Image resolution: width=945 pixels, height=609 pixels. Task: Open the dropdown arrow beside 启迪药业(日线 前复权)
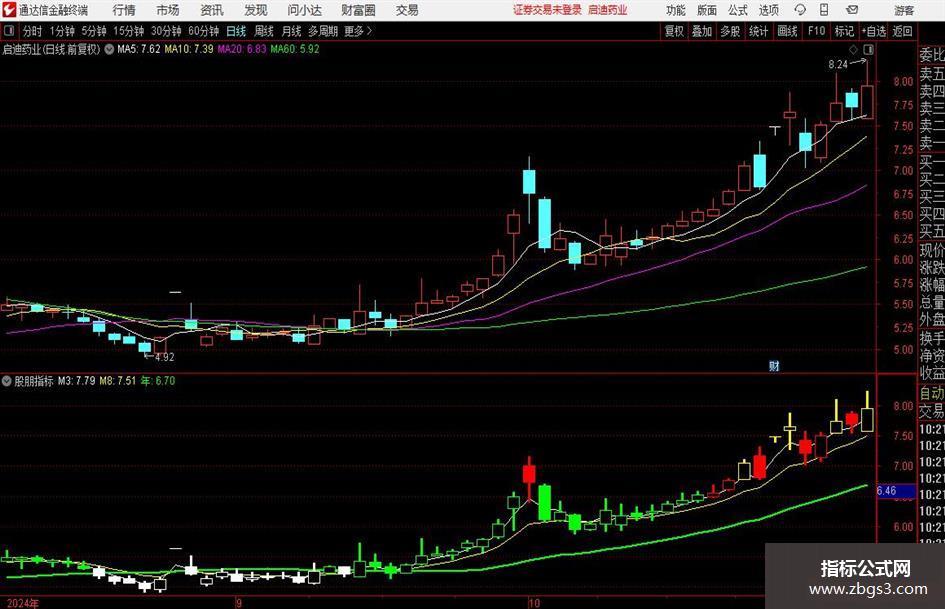(x=109, y=49)
